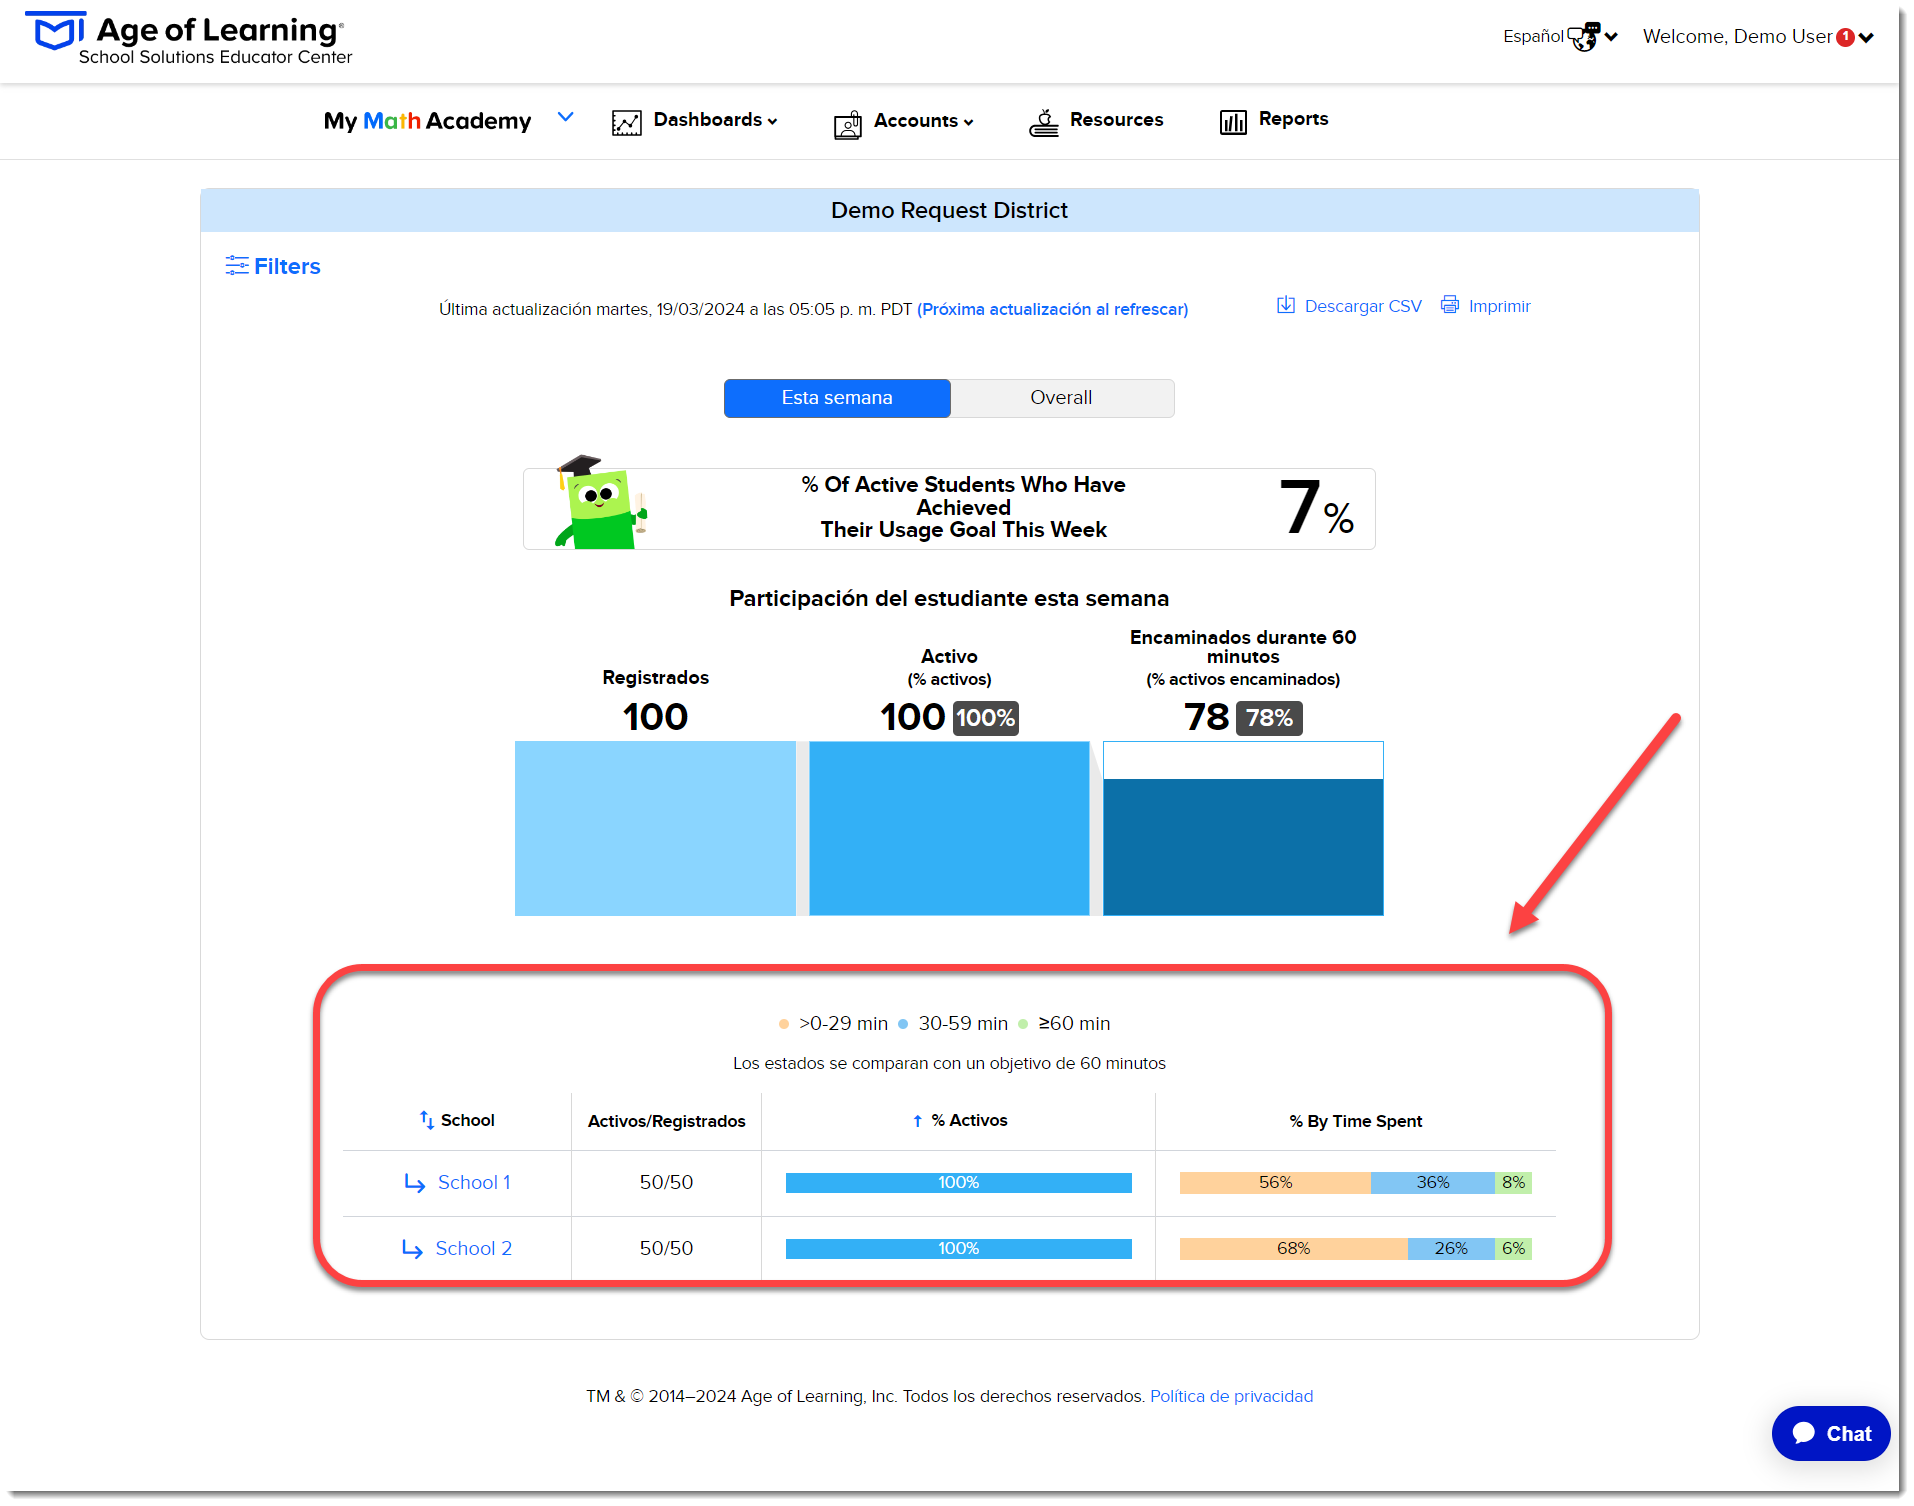Click School 1 orange 56% segment
This screenshot has width=1914, height=1506.
pyautogui.click(x=1275, y=1183)
